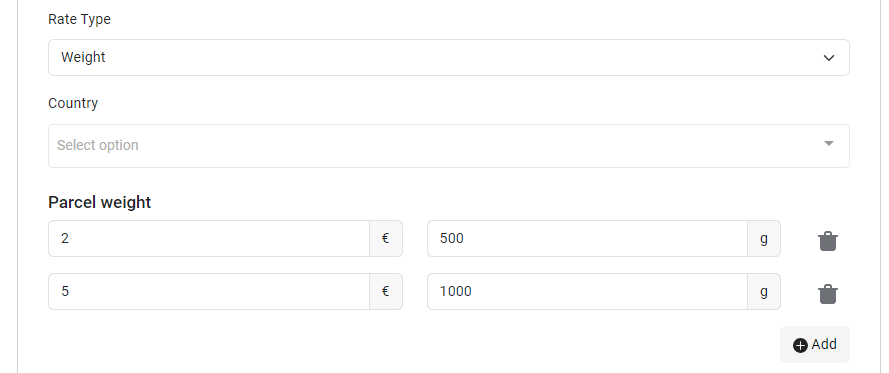This screenshot has width=889, height=373.
Task: Click the Rate Type label
Action: [x=79, y=19]
